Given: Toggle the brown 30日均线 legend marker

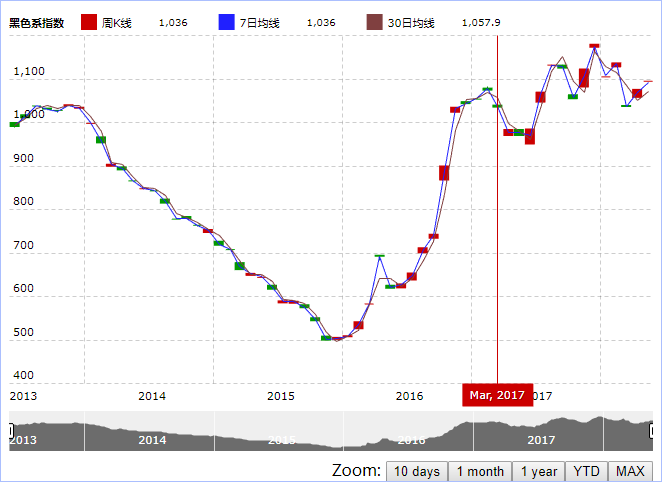Looking at the screenshot, I should click(x=375, y=22).
